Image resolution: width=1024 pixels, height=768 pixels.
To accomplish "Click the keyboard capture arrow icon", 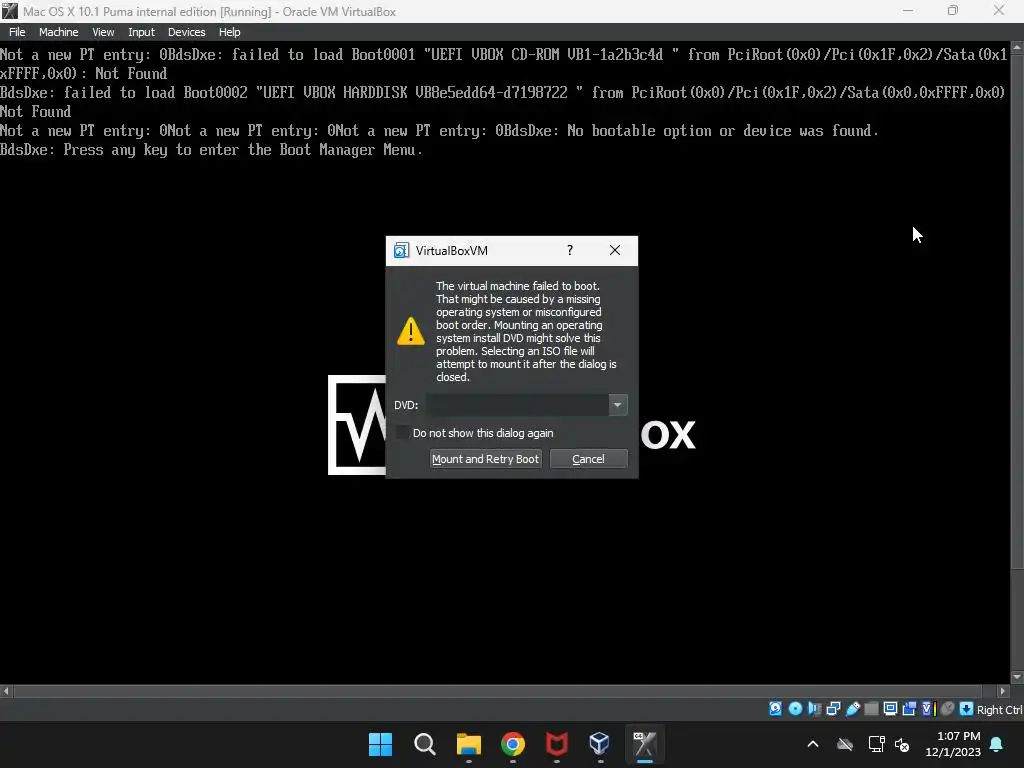I will 967,709.
